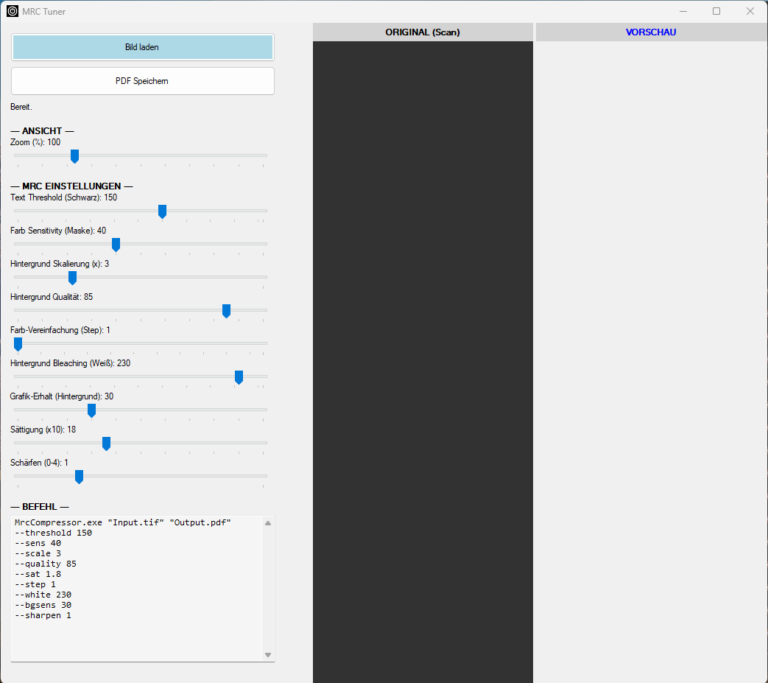768x683 pixels.
Task: Click the Hintergrund Bleaching slider handle
Action: click(238, 377)
